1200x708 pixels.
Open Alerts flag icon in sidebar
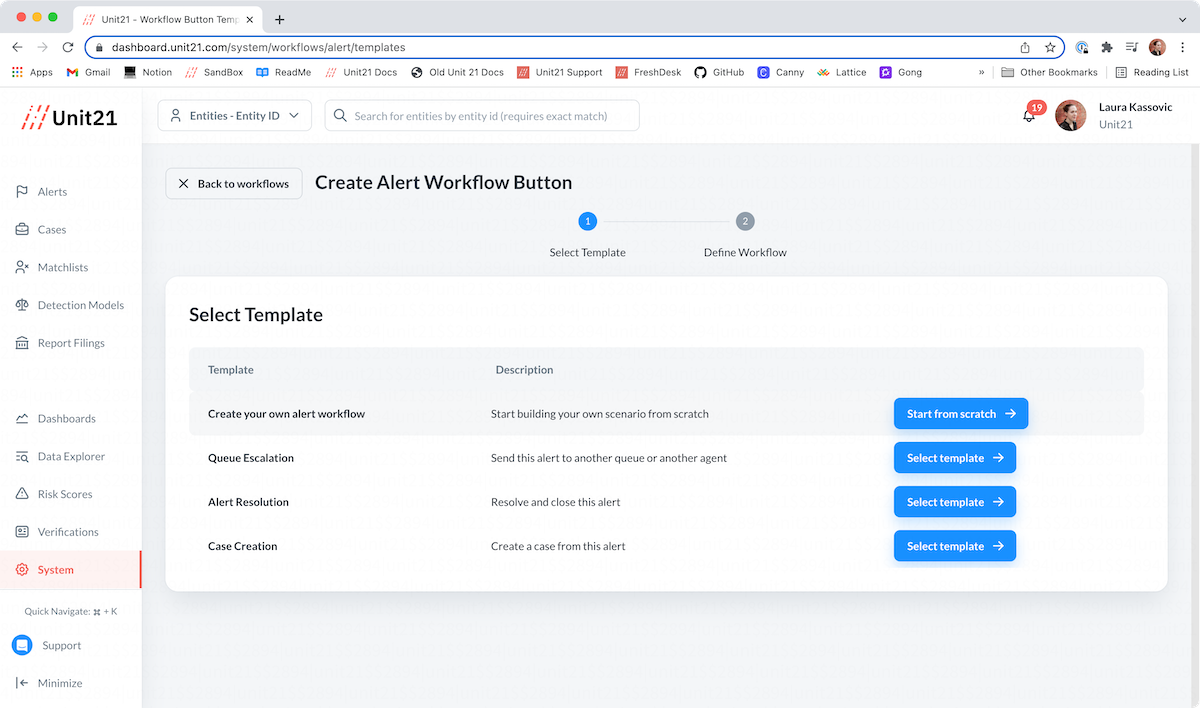point(22,192)
